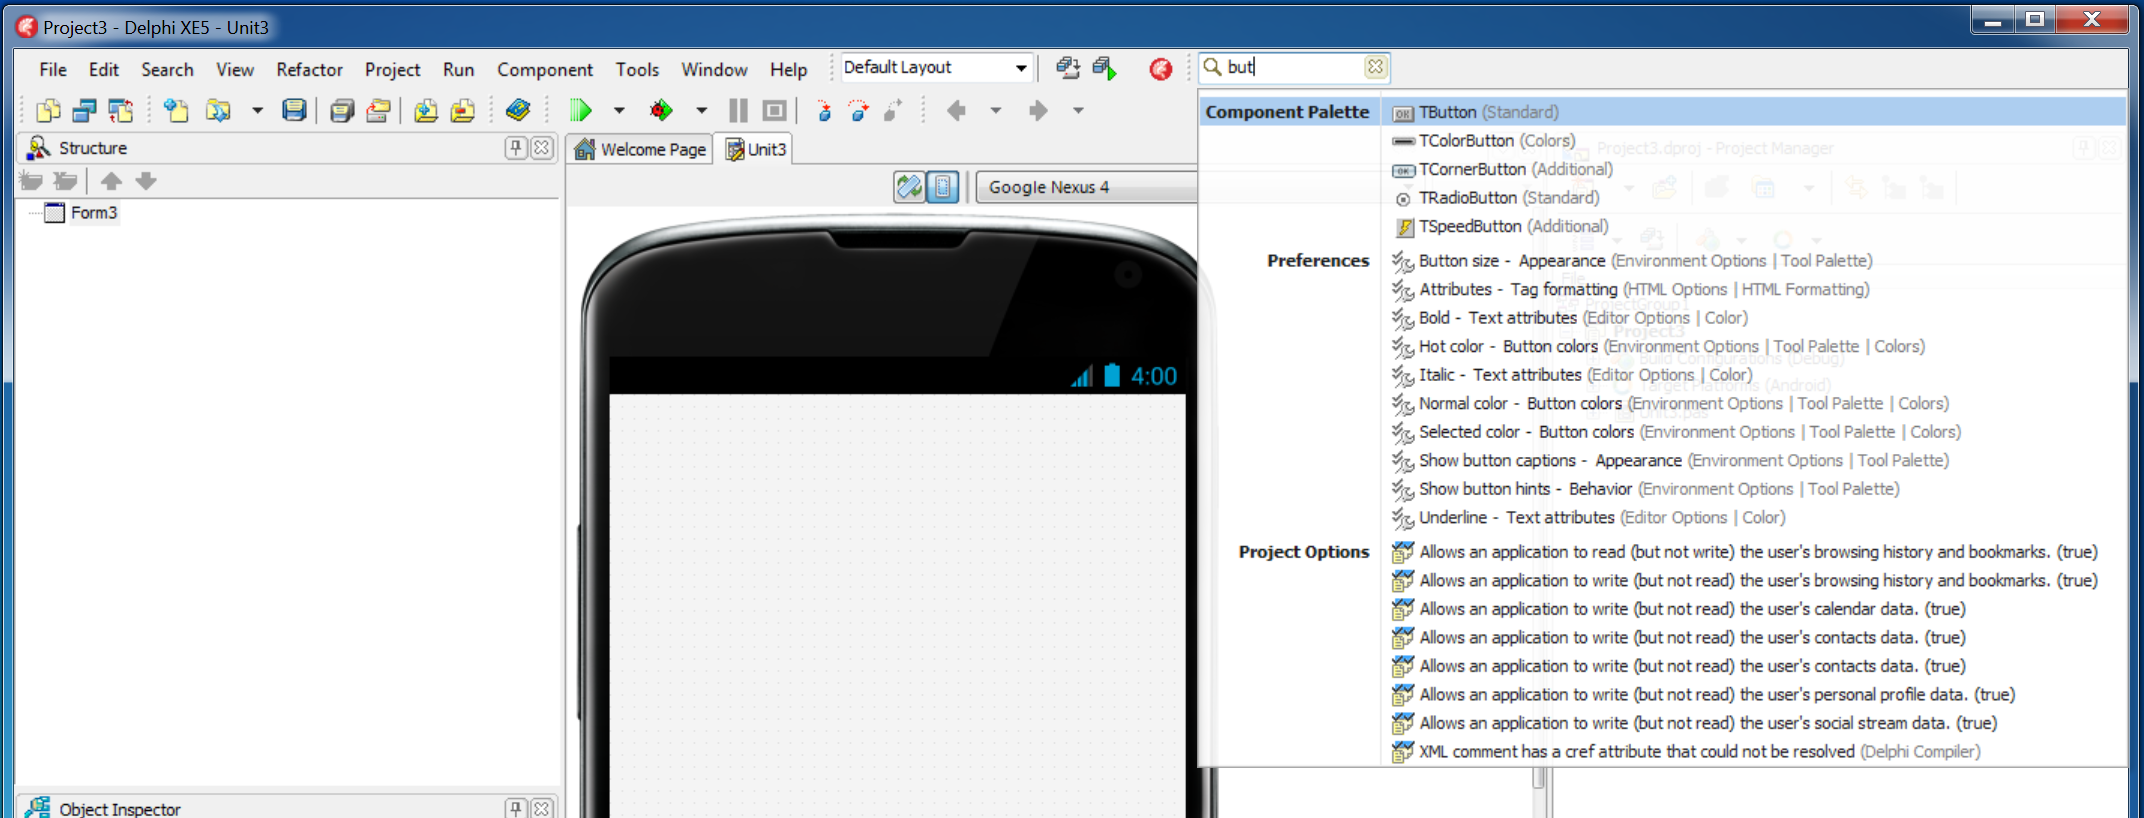Viewport: 2144px width, 818px height.
Task: Pin the Structure panel
Action: click(x=515, y=148)
